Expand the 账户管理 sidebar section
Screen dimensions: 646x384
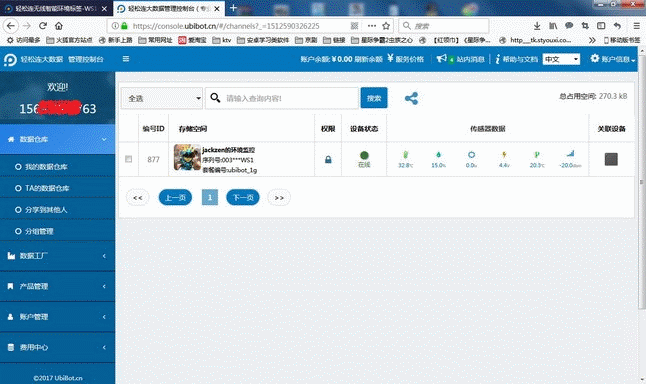57,317
